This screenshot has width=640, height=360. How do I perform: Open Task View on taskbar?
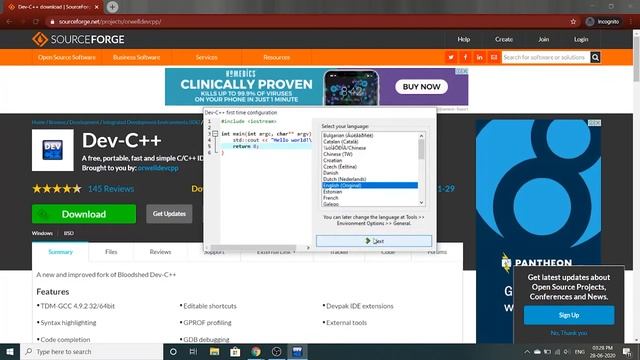pos(193,351)
